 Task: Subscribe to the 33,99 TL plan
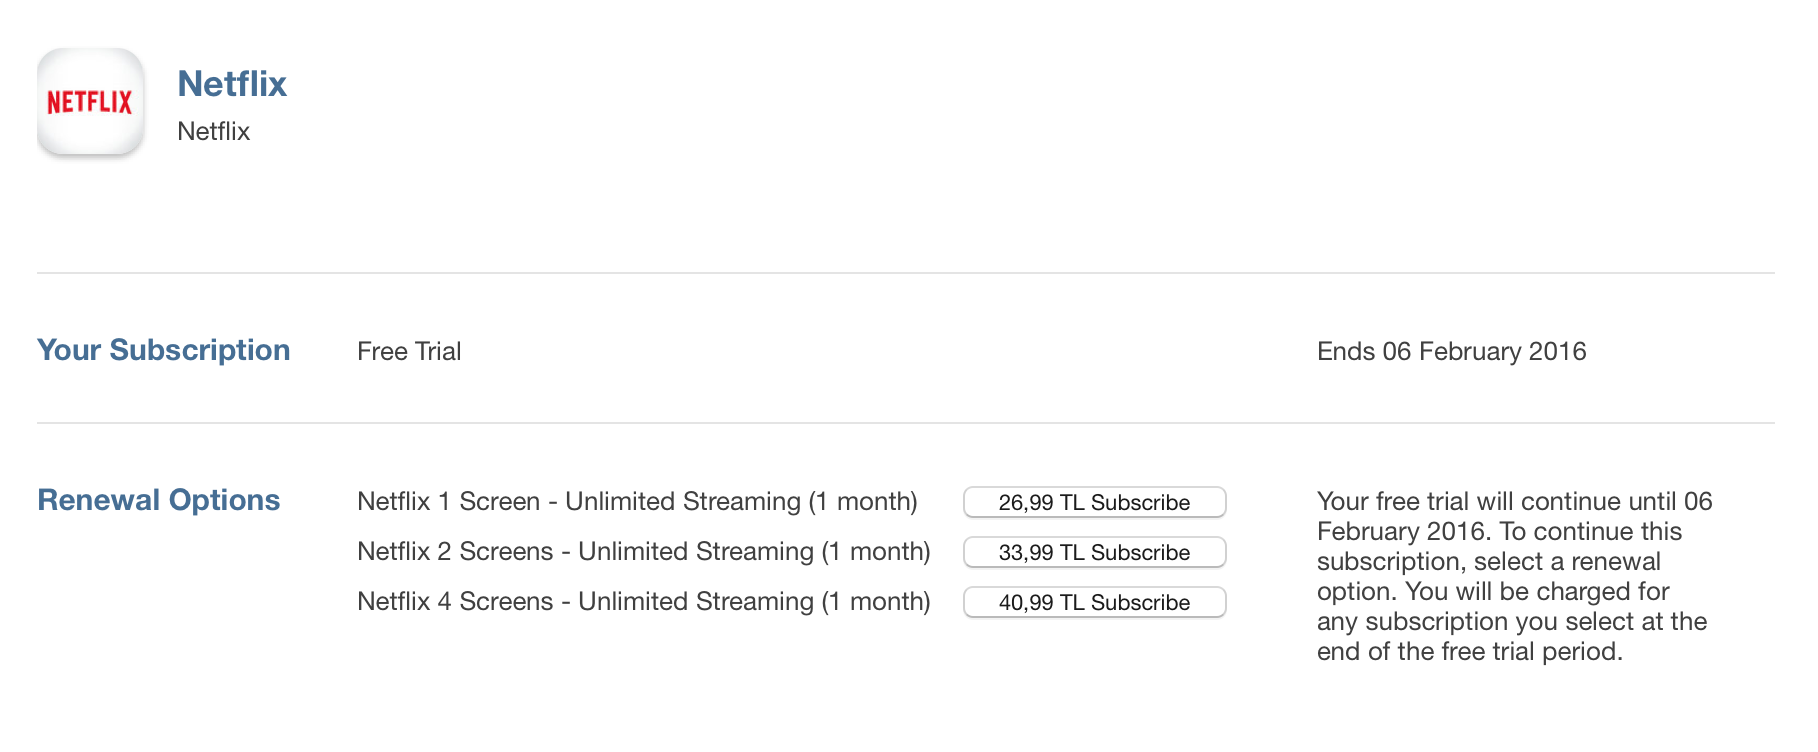point(1095,552)
